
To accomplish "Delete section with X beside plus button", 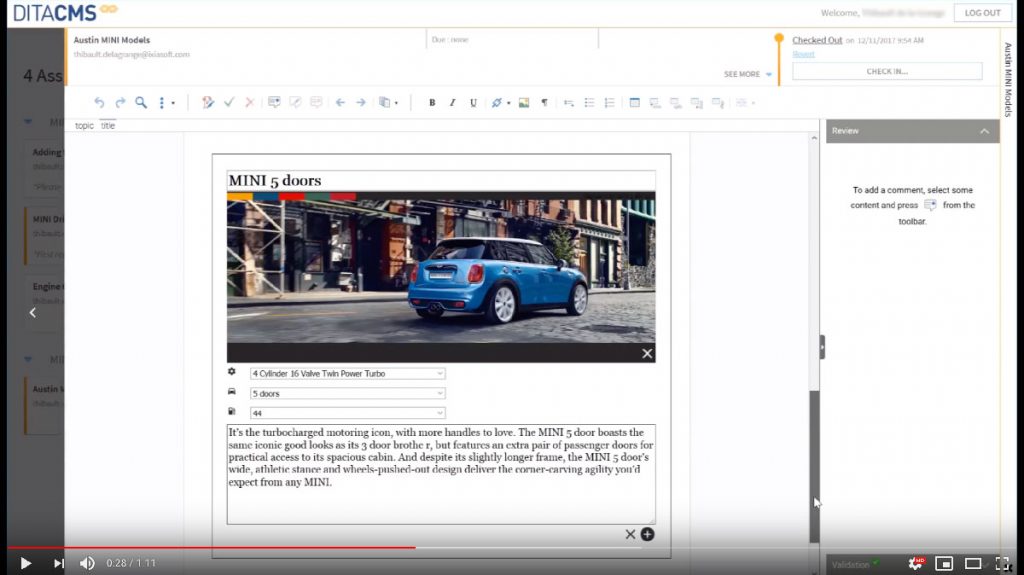I will 630,534.
